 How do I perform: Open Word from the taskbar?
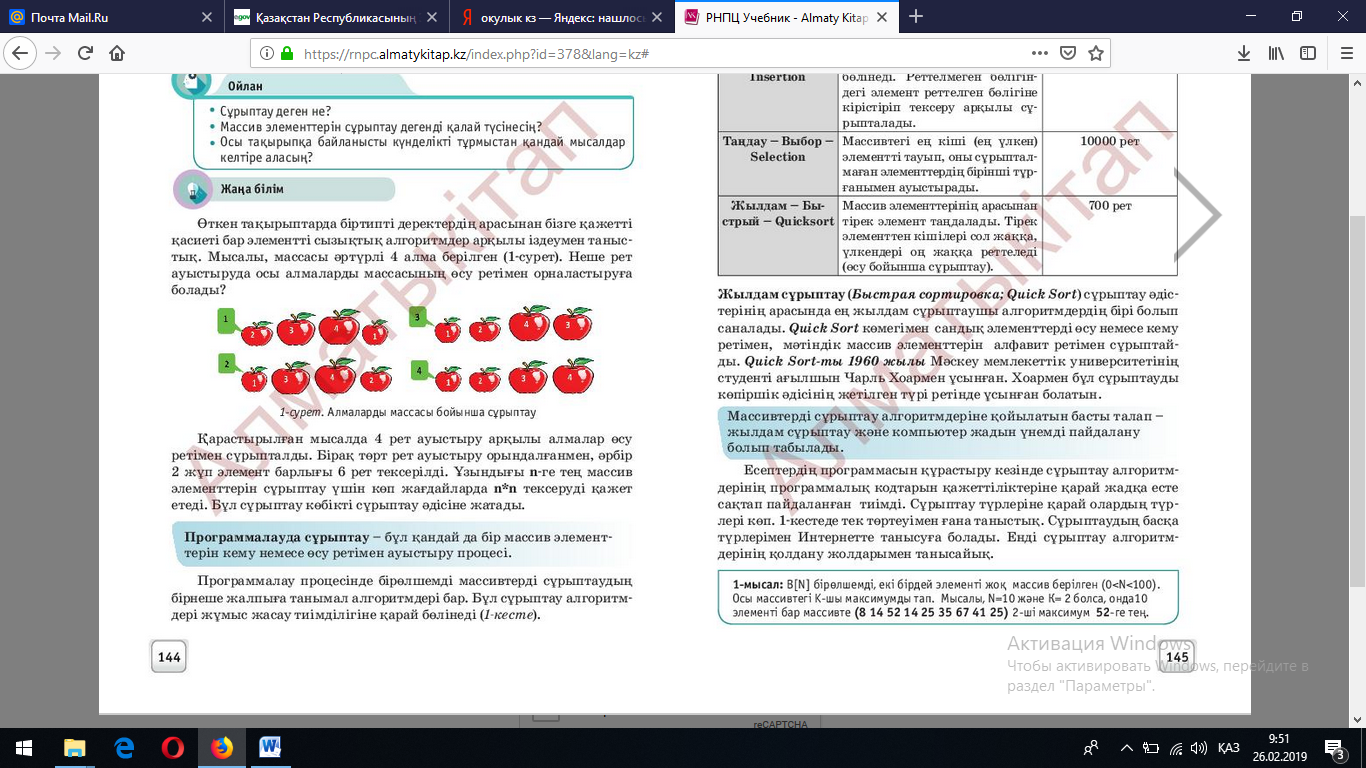pyautogui.click(x=270, y=747)
